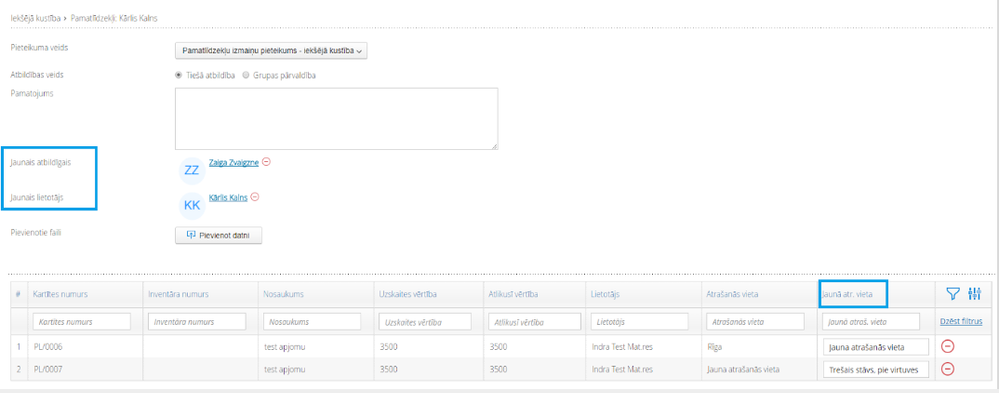Open column settings sliders icon

[975, 294]
